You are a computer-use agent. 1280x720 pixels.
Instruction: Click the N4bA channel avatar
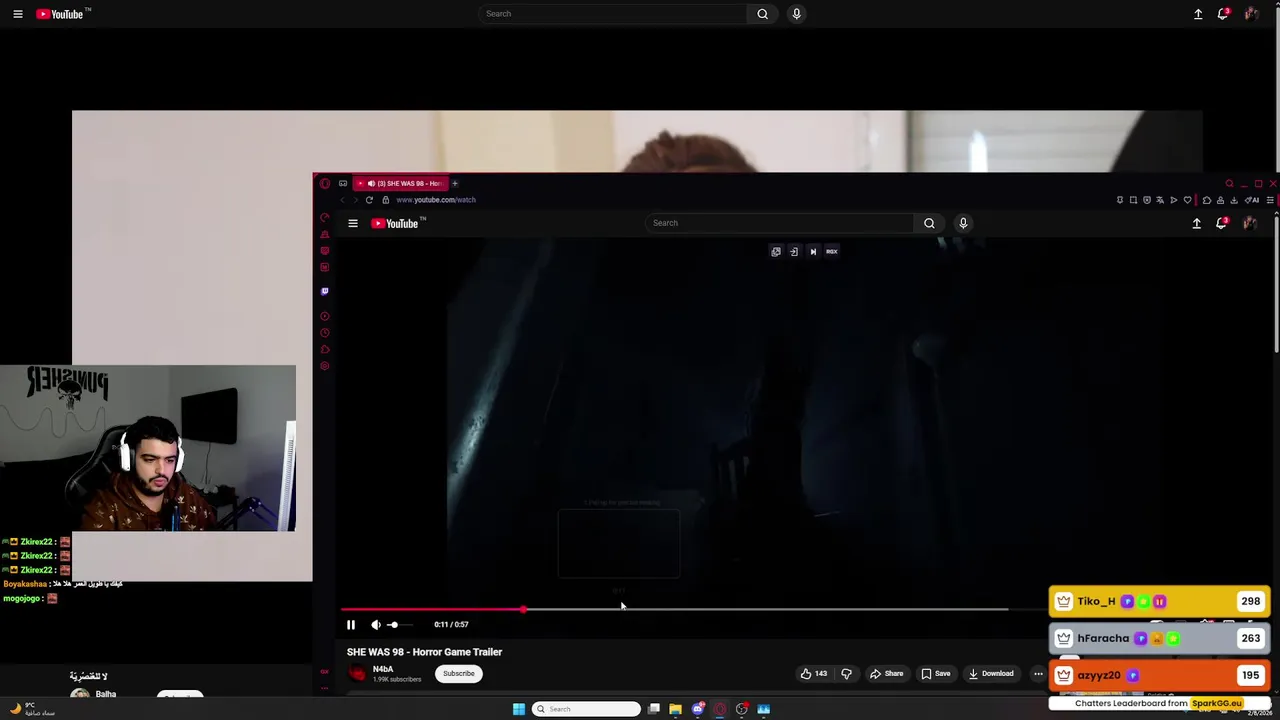358,674
